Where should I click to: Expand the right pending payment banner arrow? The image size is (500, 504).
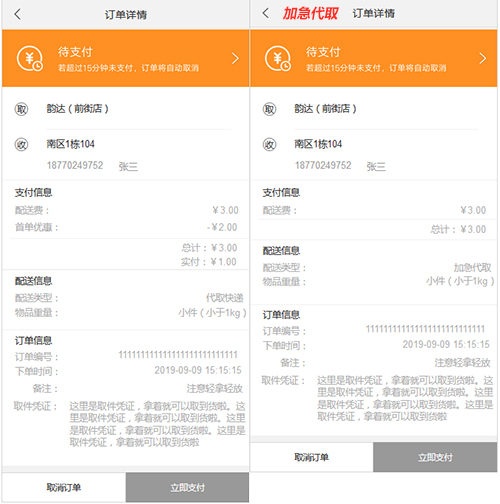point(483,58)
